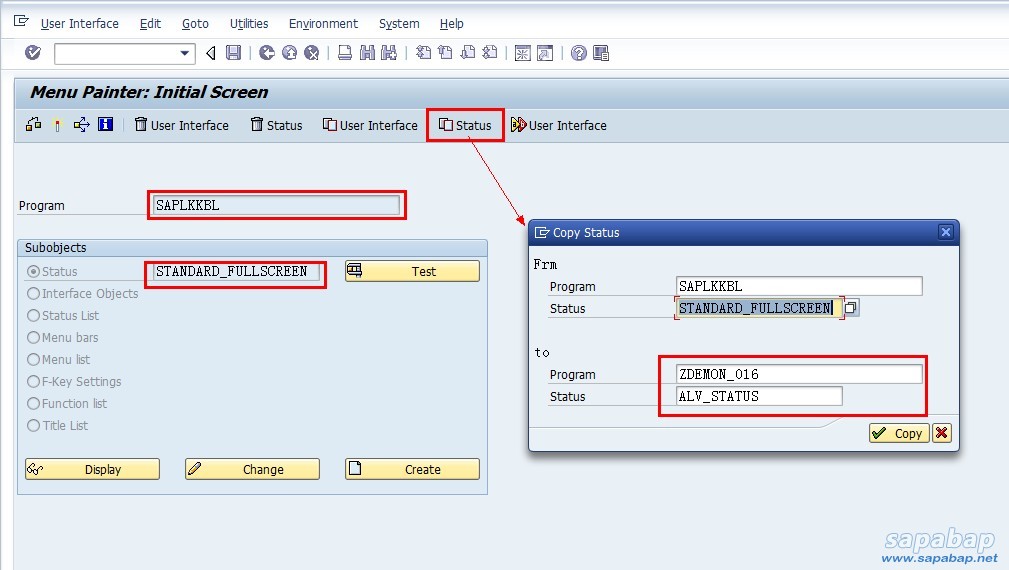Click the red X cancel button in Copy Status
This screenshot has height=570, width=1009.
click(941, 433)
